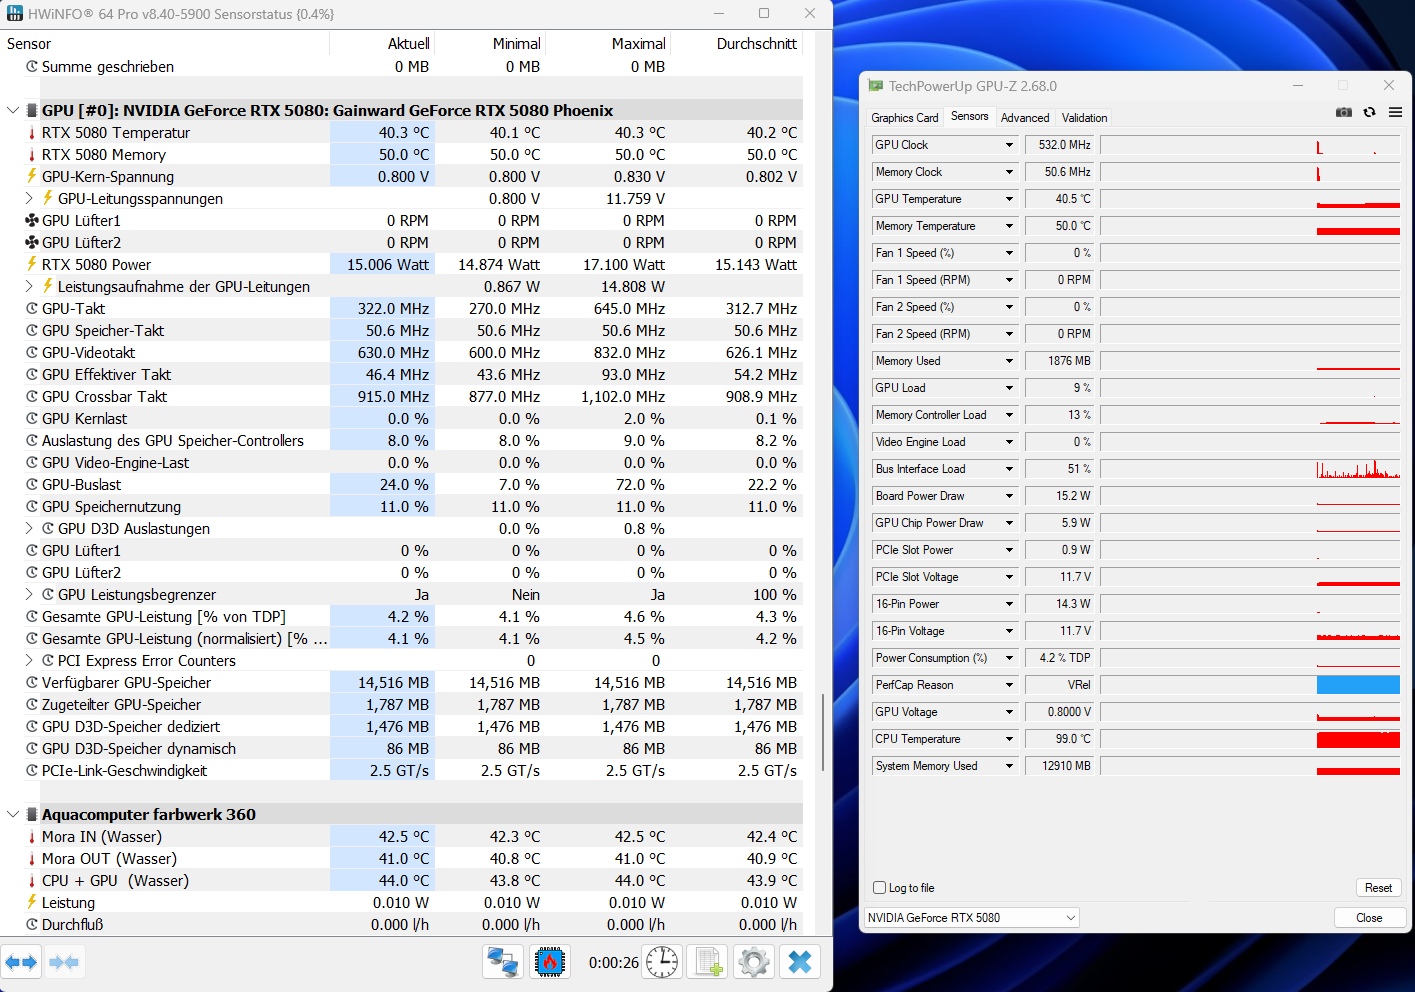Close sensors with blue X icon
This screenshot has height=992, width=1415.
pyautogui.click(x=800, y=962)
